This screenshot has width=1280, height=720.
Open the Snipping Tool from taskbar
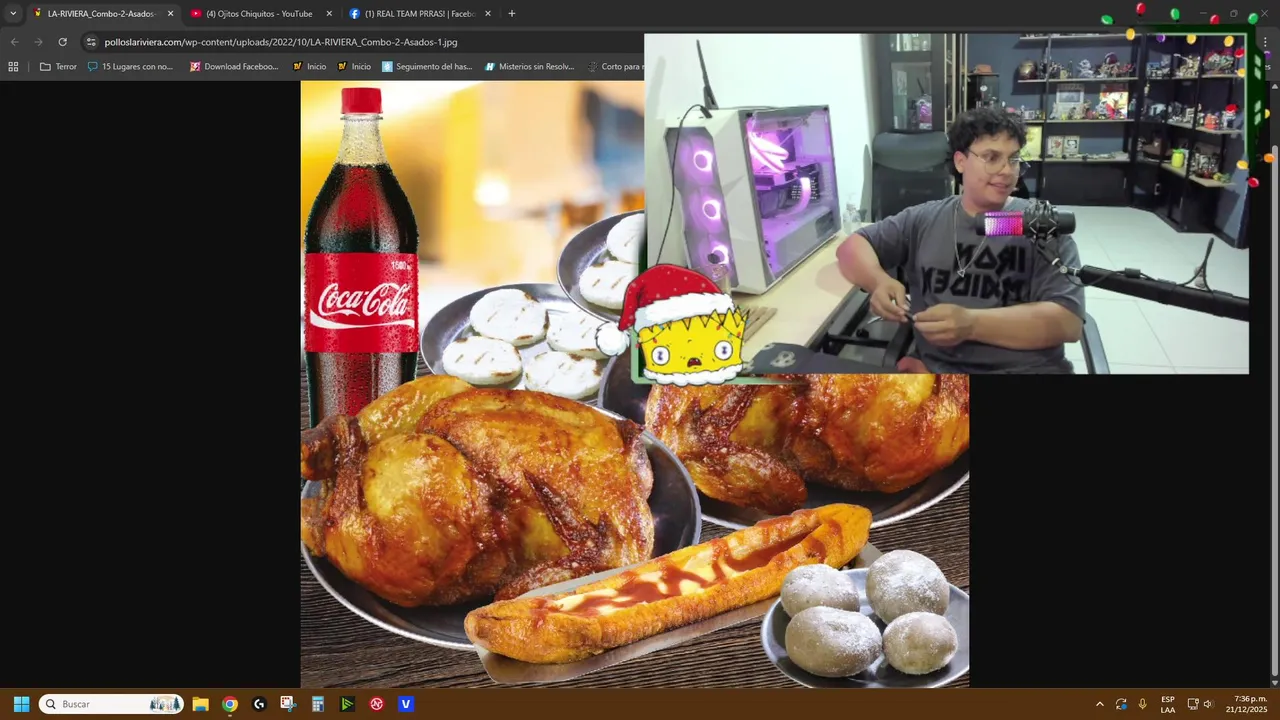(x=288, y=704)
